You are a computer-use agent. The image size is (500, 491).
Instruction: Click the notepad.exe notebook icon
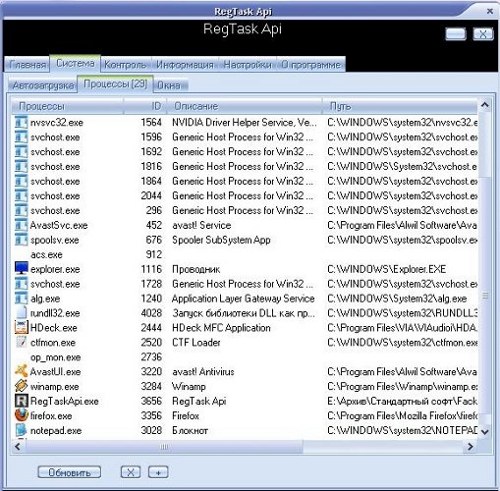[21, 430]
